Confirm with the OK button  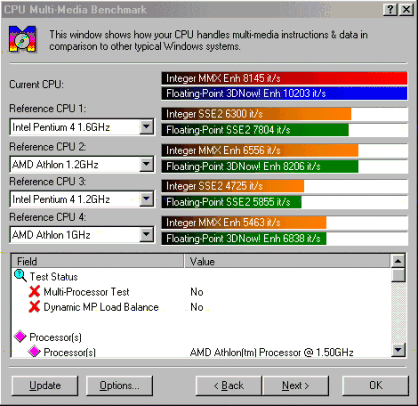(x=375, y=386)
